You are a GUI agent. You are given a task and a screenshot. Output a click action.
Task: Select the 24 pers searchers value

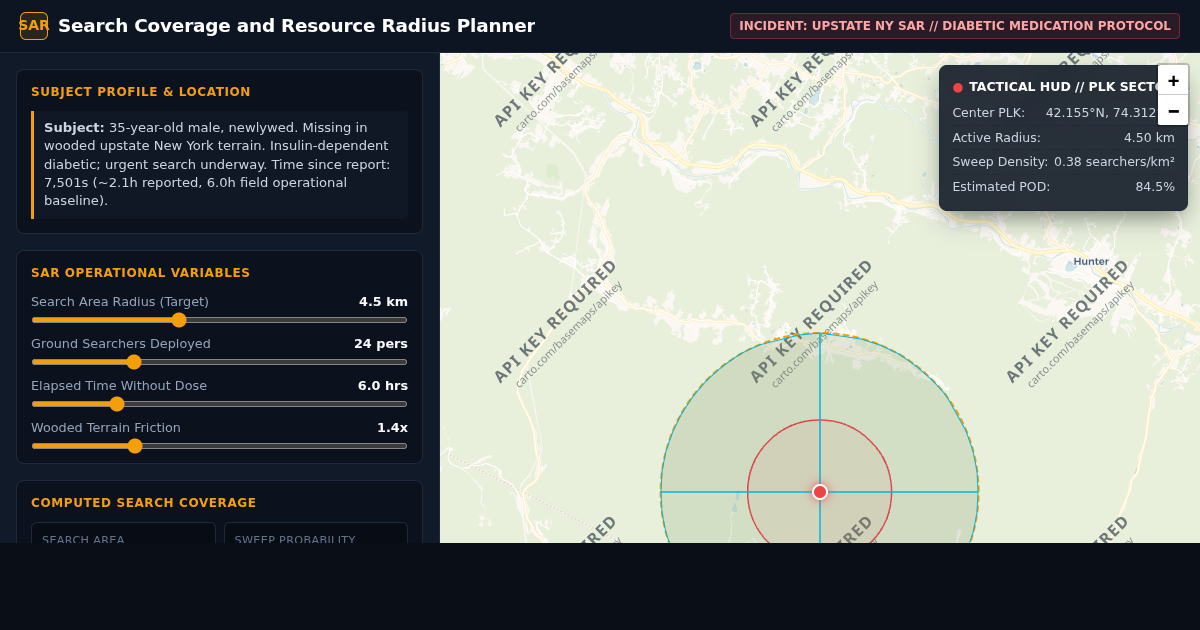pos(381,344)
